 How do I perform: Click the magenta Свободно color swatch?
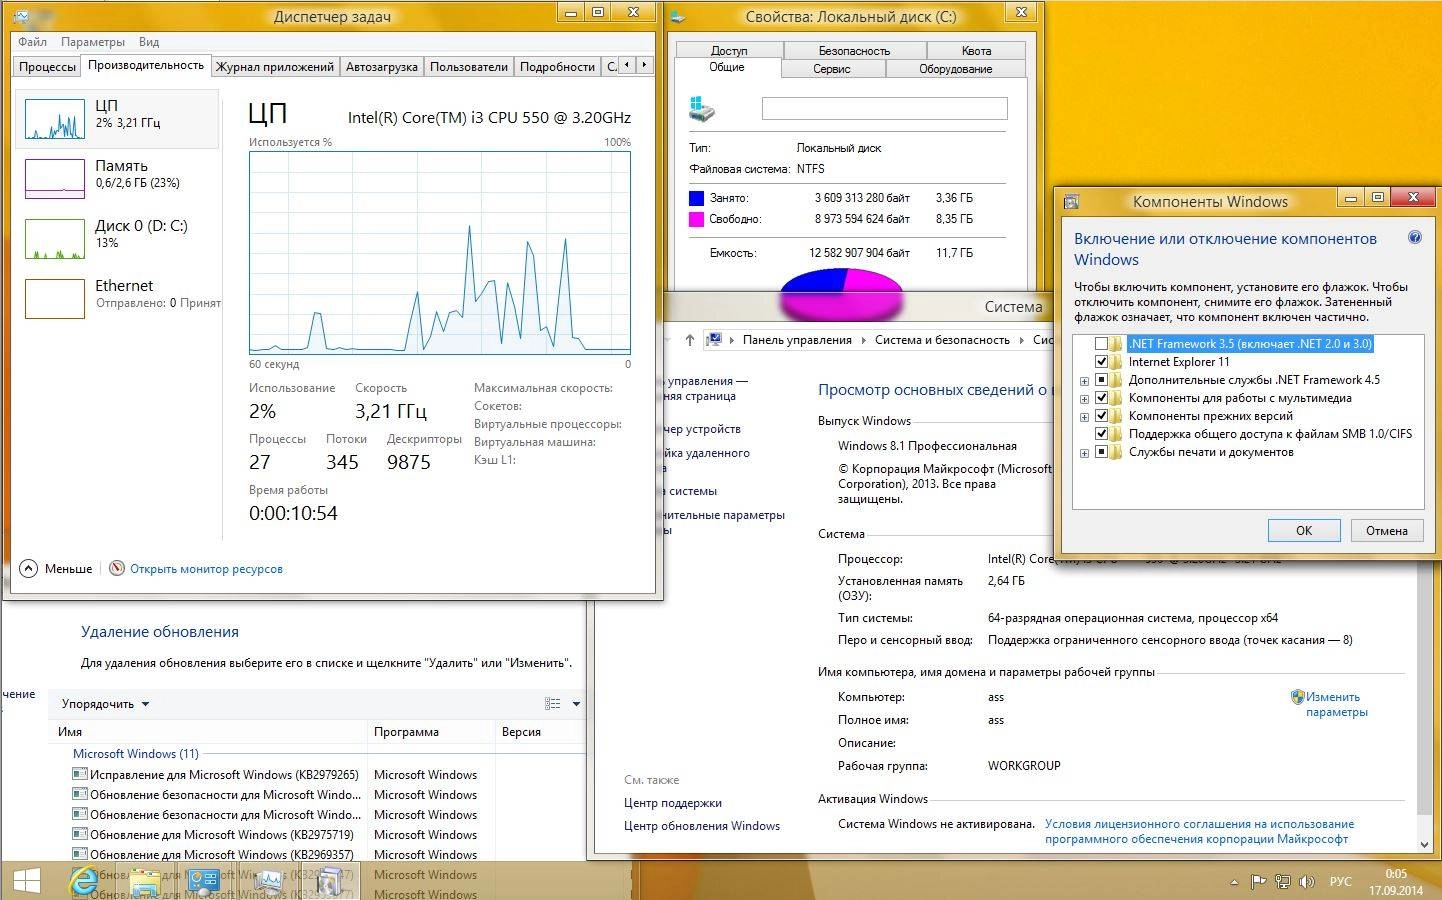696,219
